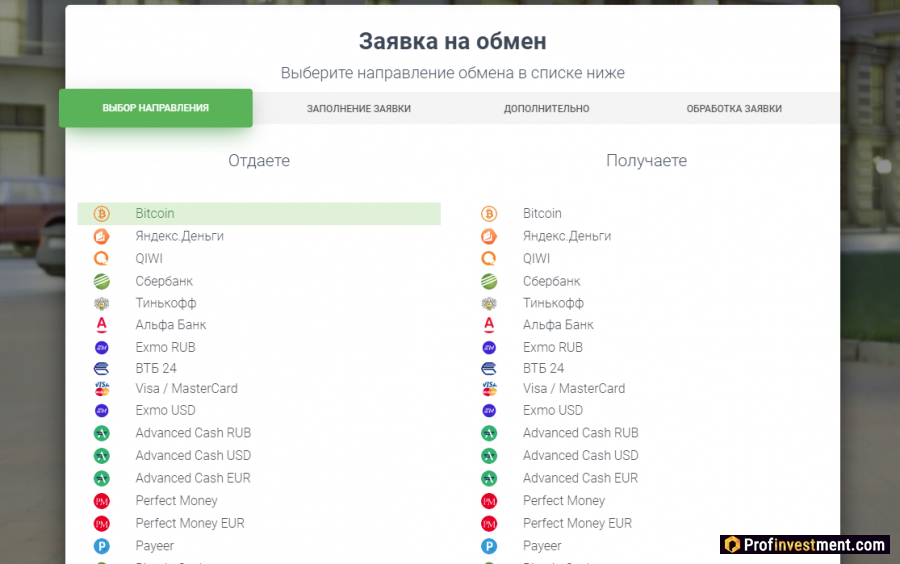This screenshot has width=900, height=564.
Task: Click the Exmo USD icon in Отдаете column
Action: point(102,410)
